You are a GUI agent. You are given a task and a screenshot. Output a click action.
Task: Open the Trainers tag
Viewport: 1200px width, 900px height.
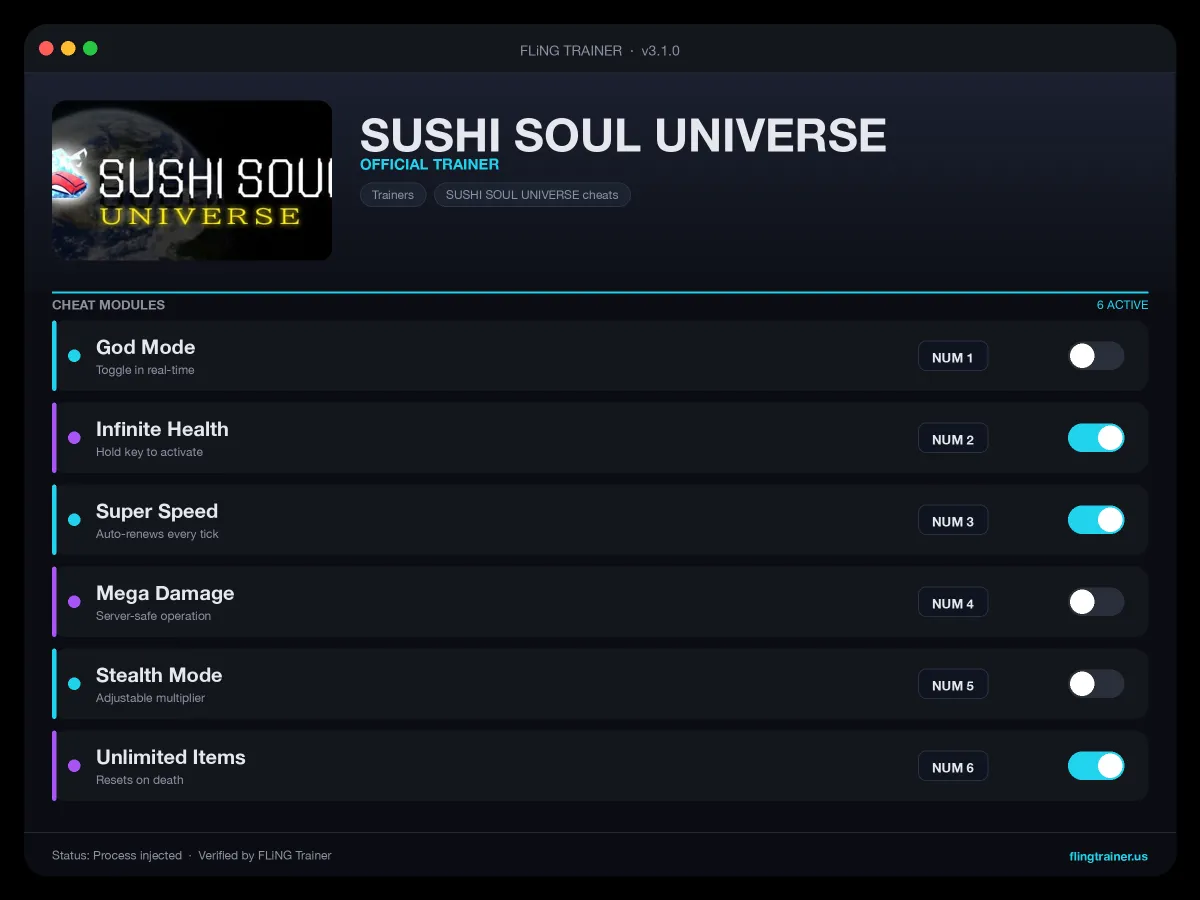pos(393,195)
